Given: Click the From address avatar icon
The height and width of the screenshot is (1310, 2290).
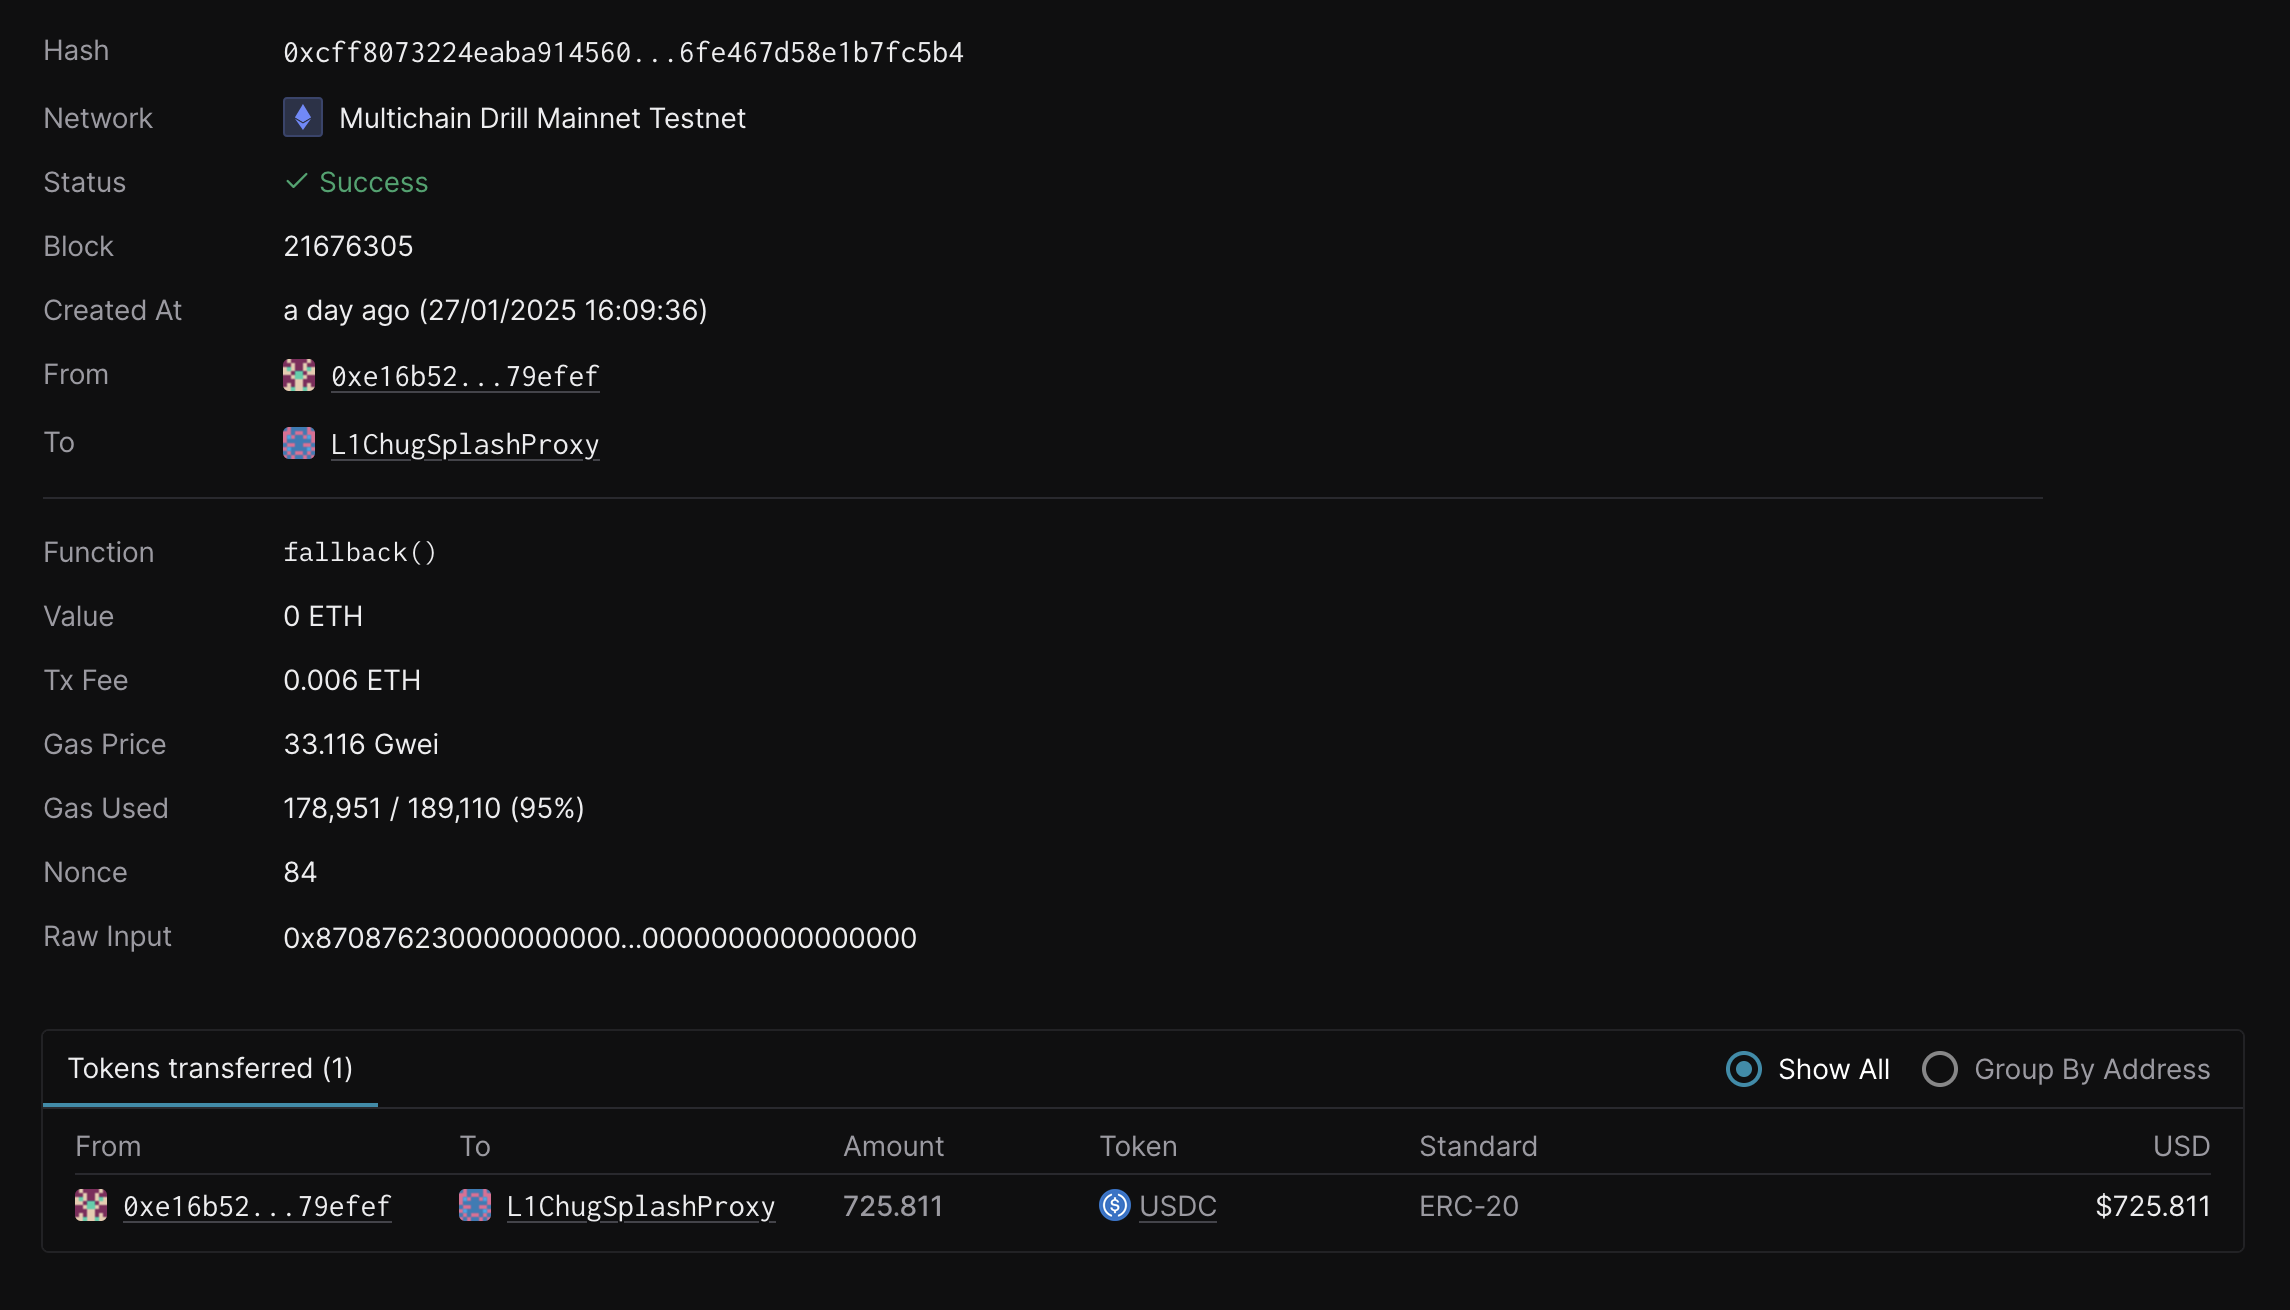Looking at the screenshot, I should 298,375.
